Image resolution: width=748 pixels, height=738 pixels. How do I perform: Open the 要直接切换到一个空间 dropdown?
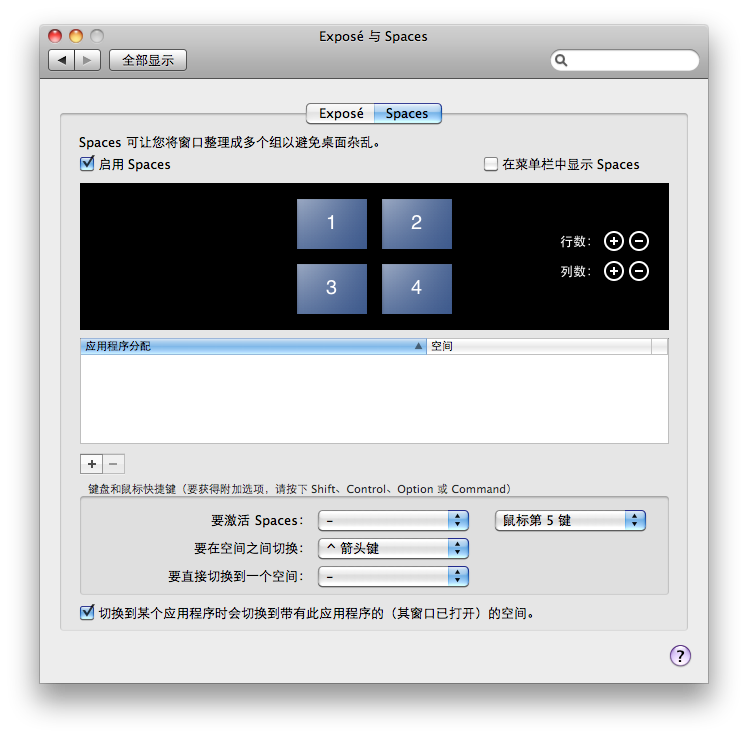(393, 577)
